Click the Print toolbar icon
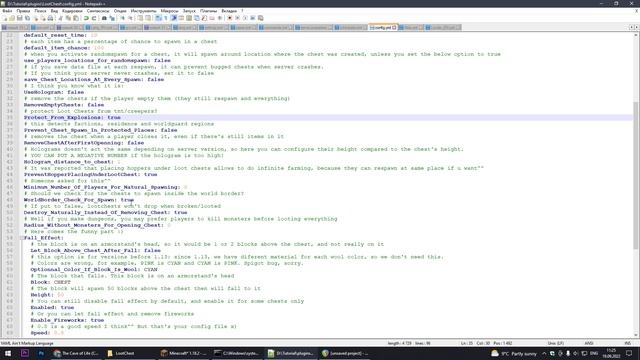The height and width of the screenshot is (360, 640). [50, 18]
